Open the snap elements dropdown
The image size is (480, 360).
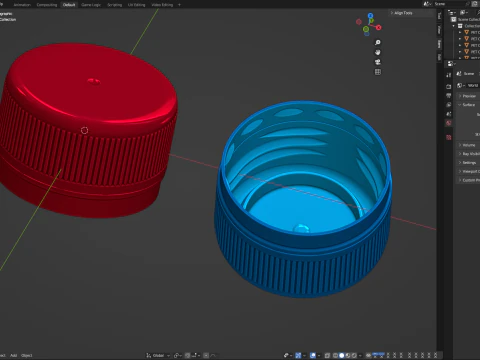[196, 355]
